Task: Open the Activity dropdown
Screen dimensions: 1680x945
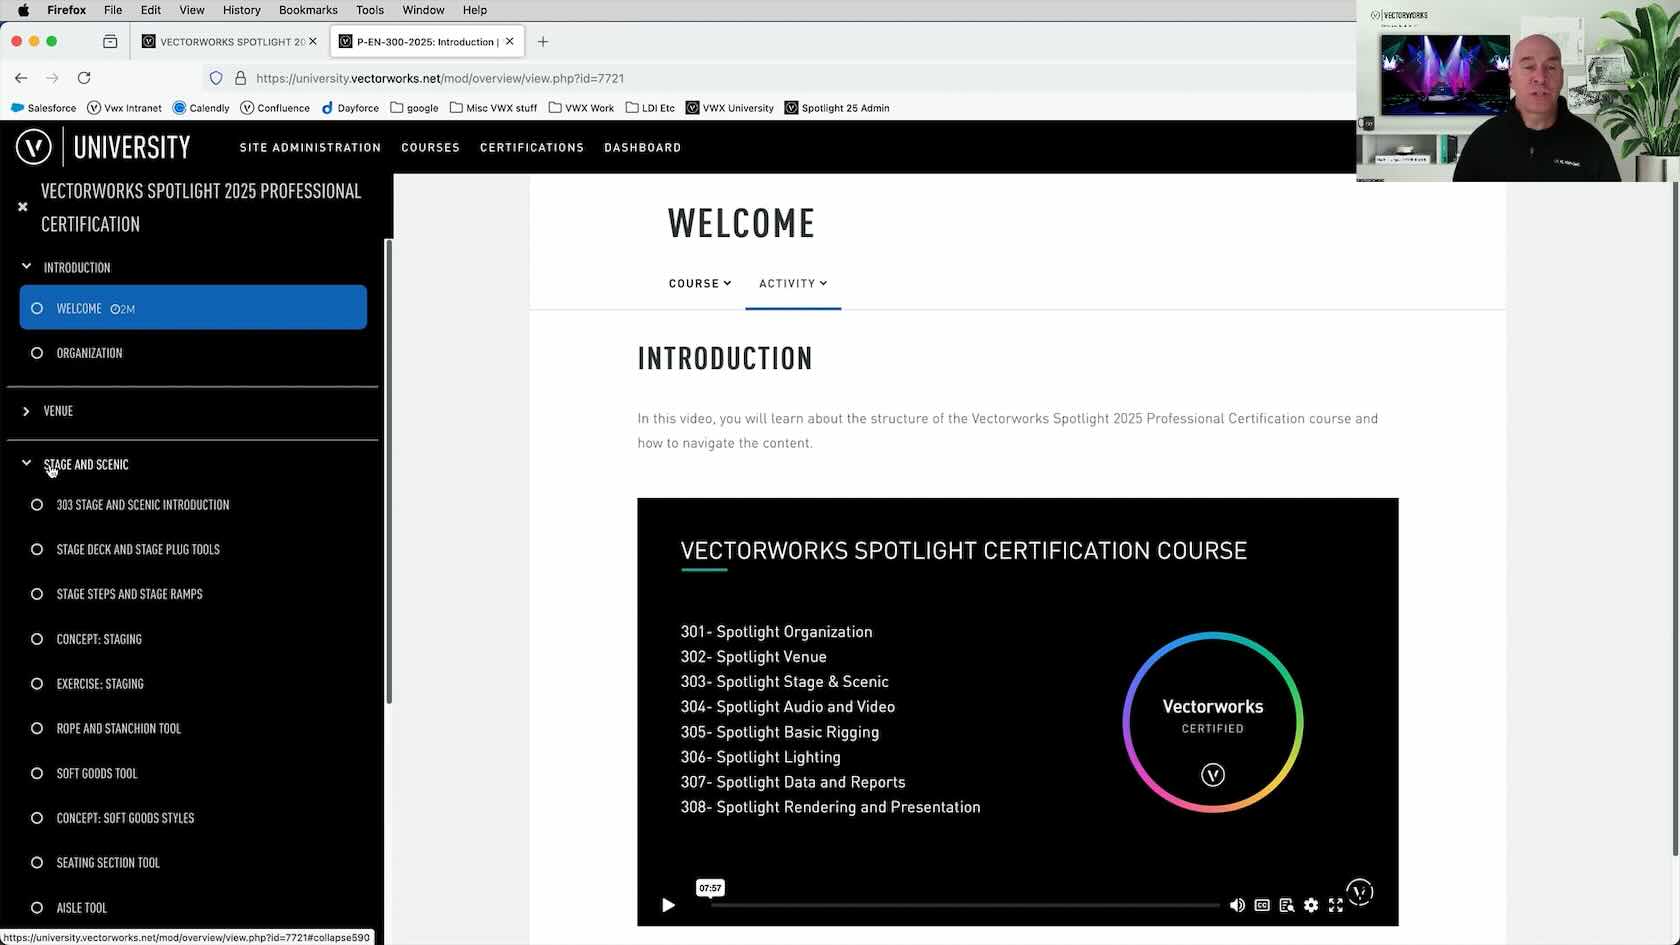Action: 792,283
